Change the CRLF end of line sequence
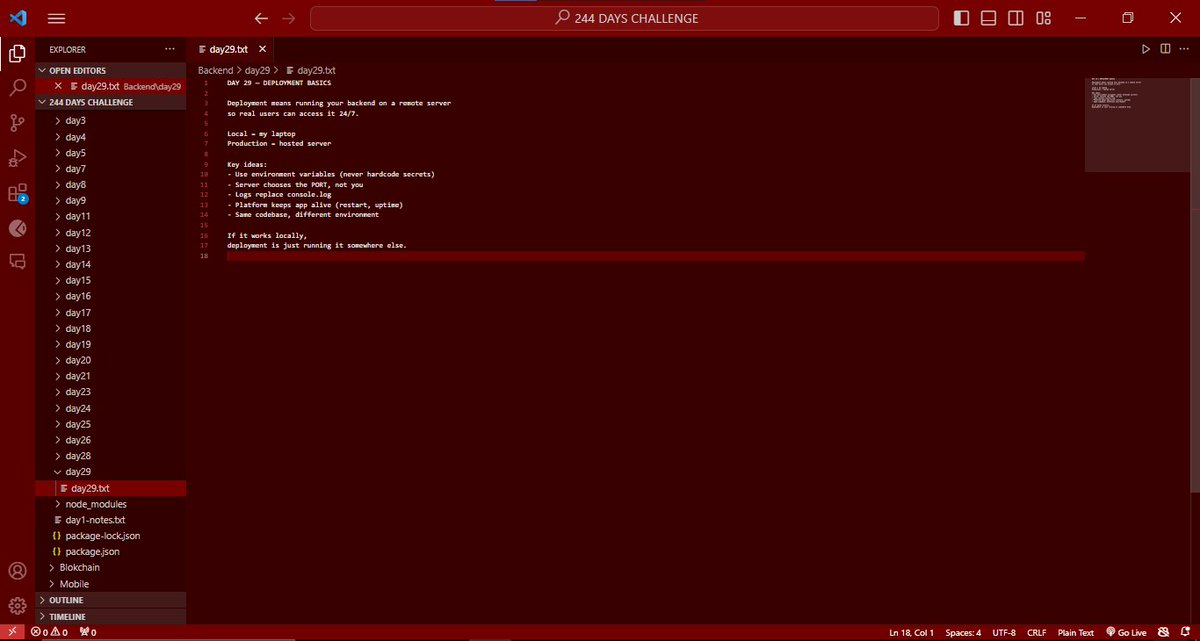Viewport: 1200px width, 641px height. point(1036,632)
